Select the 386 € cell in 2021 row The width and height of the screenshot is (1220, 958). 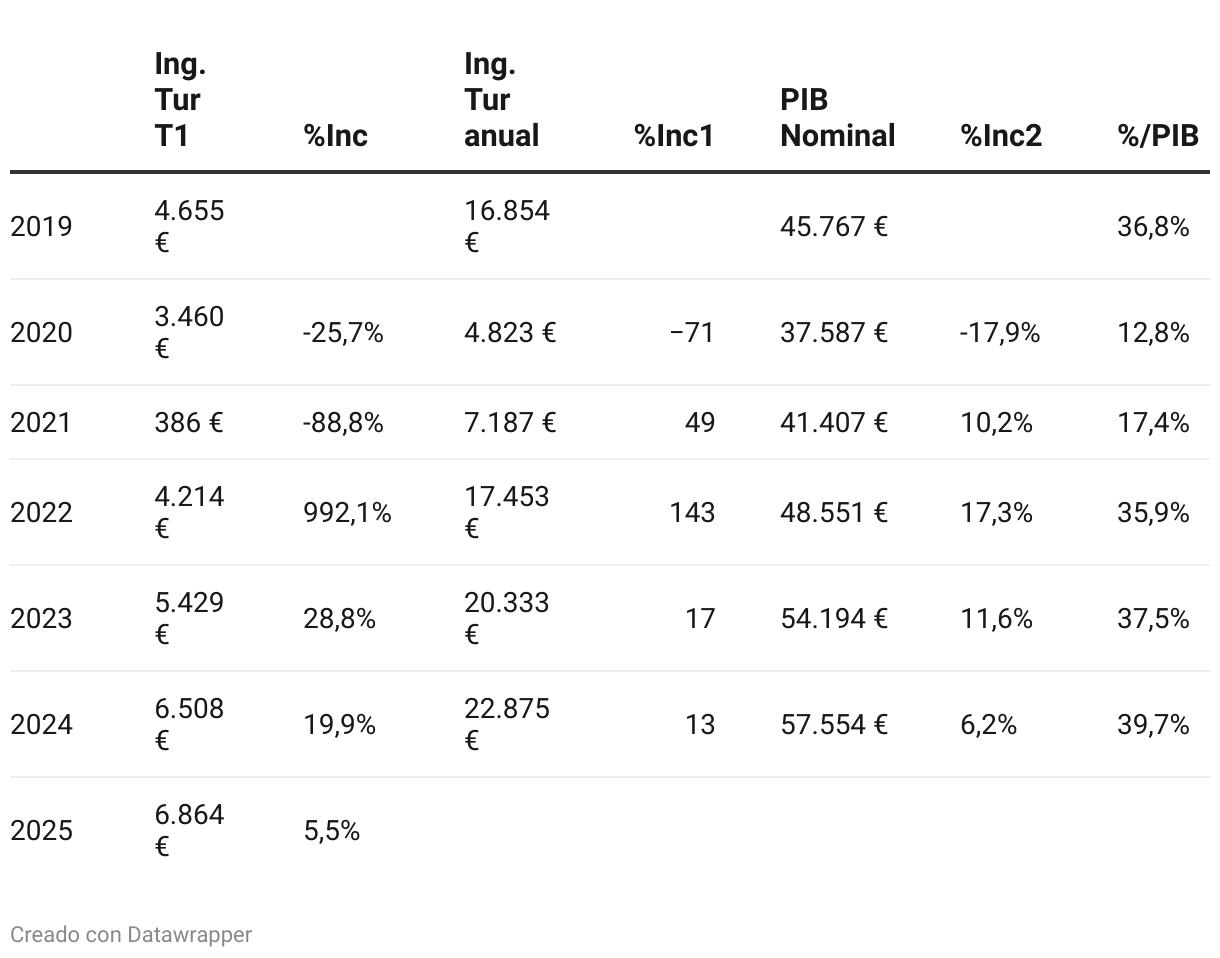[x=189, y=423]
